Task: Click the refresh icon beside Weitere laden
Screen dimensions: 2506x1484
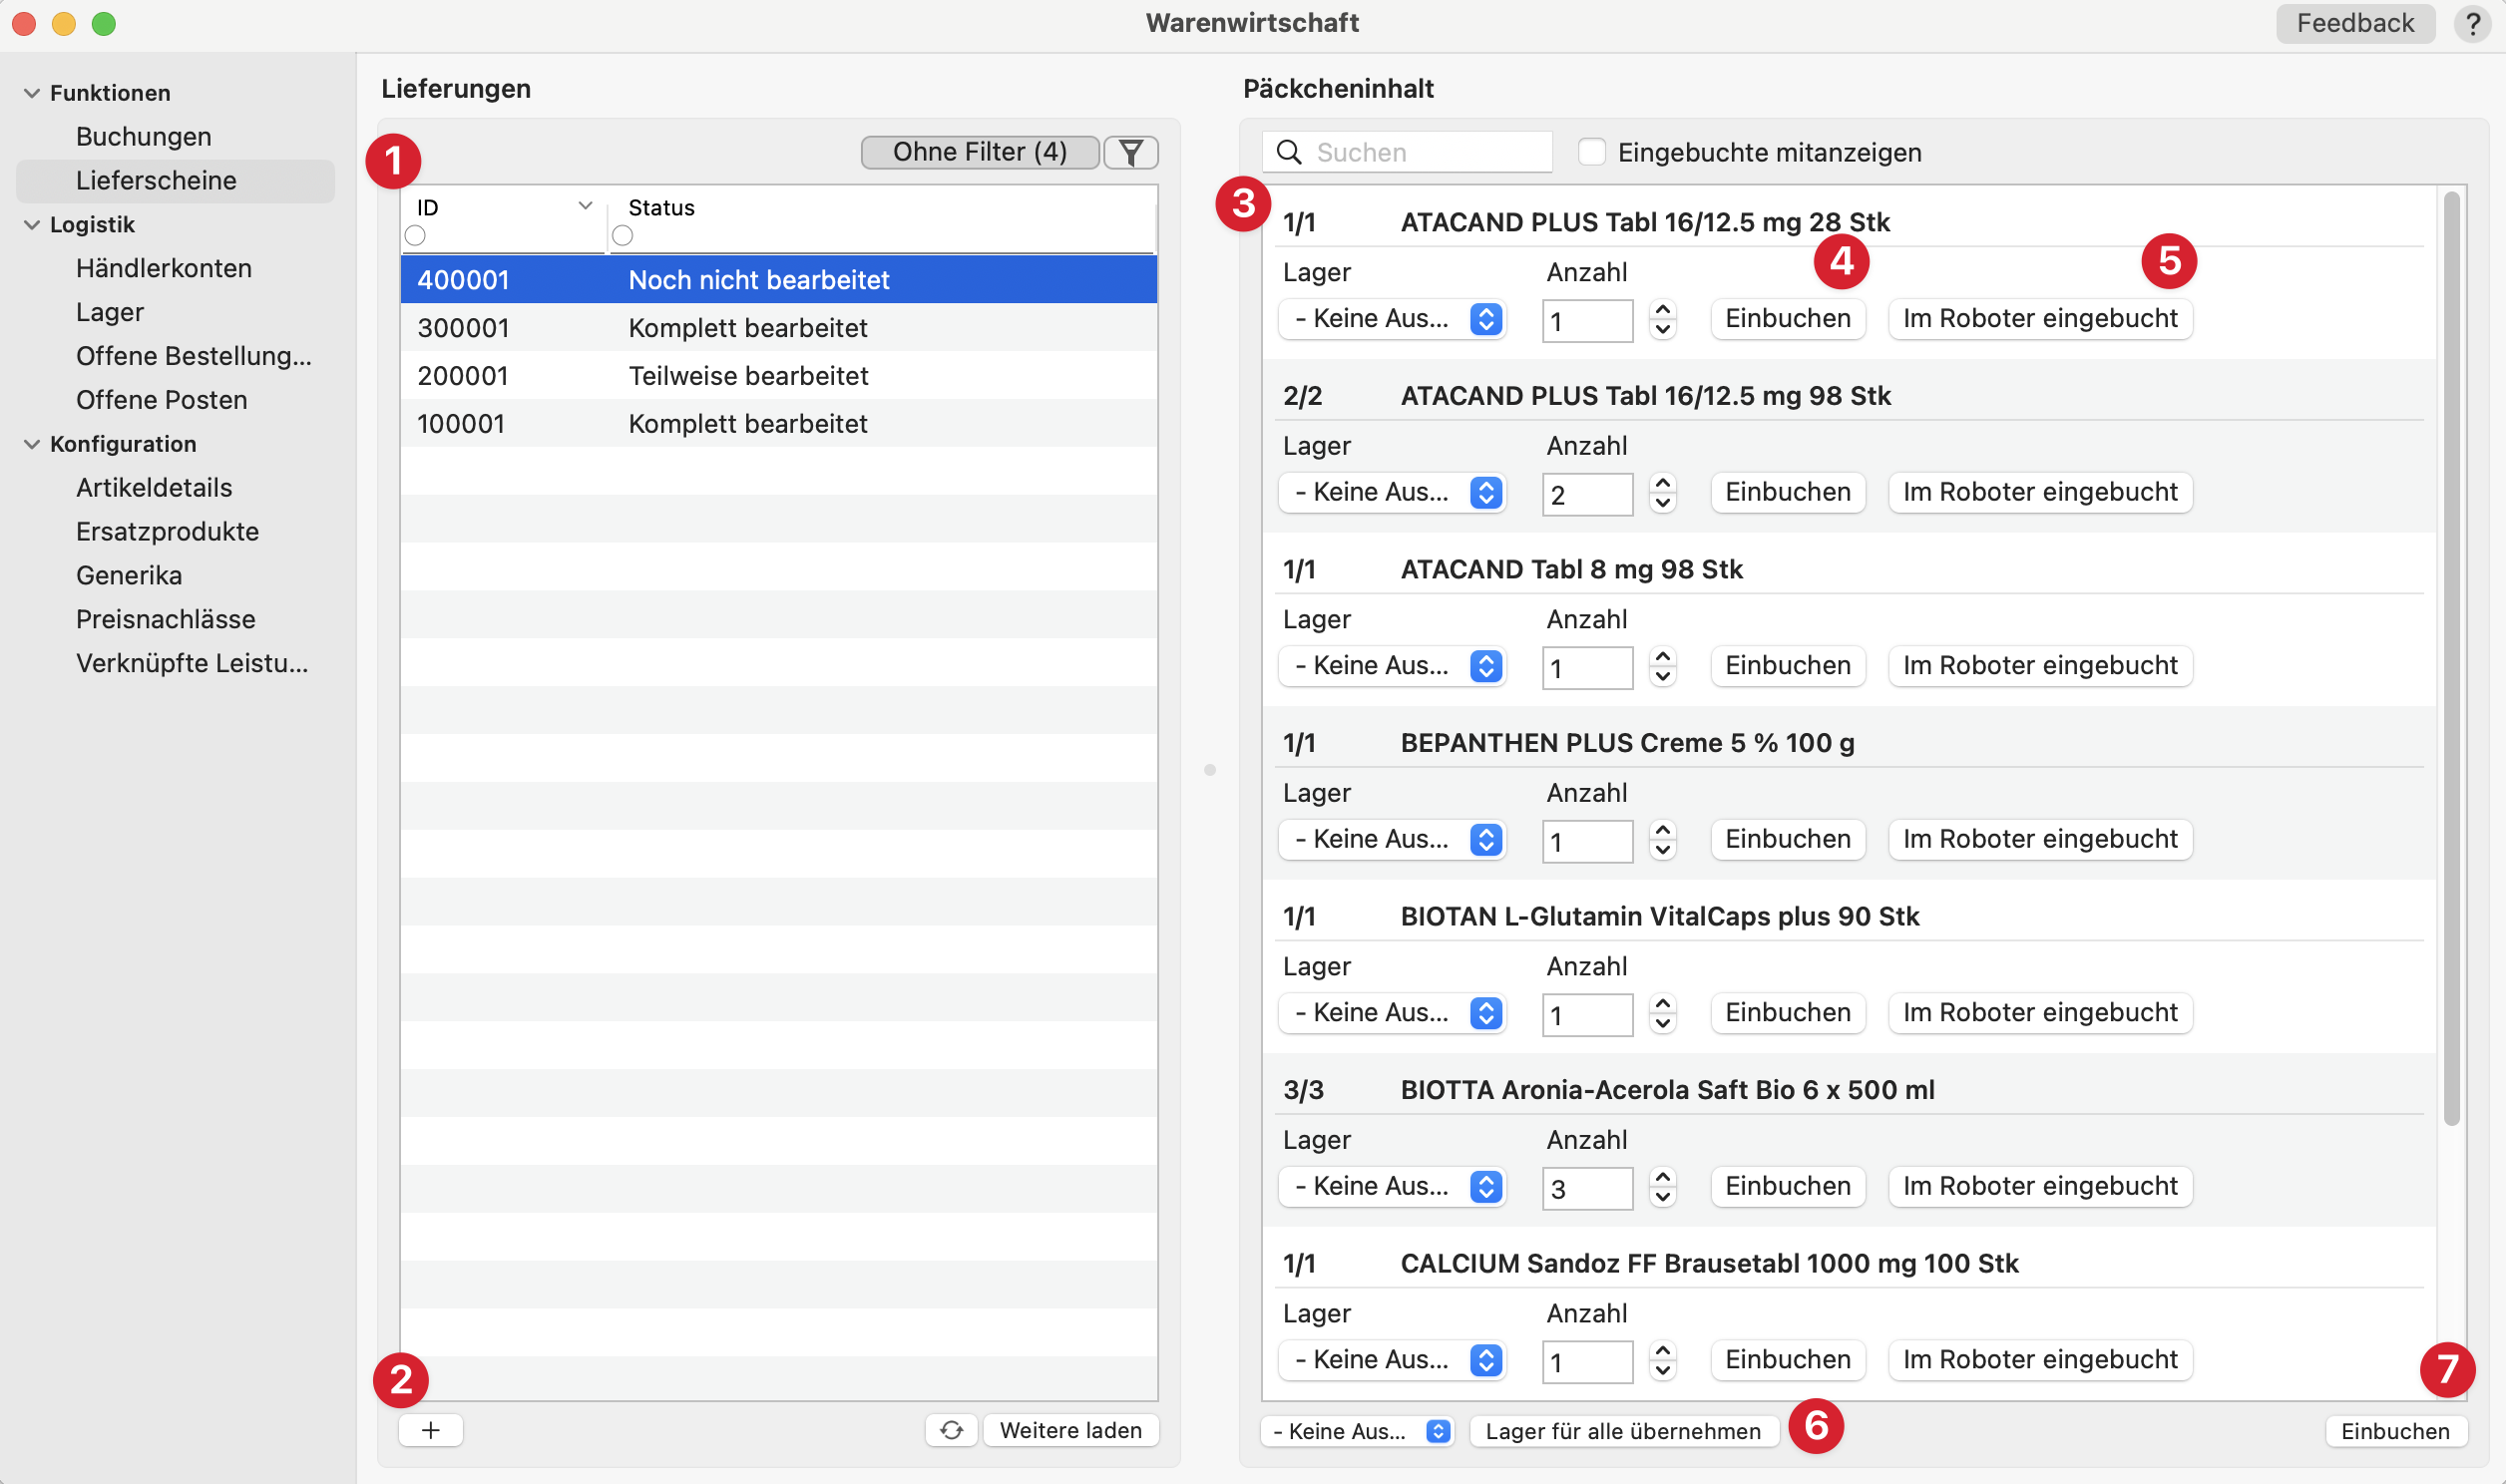Action: click(951, 1430)
